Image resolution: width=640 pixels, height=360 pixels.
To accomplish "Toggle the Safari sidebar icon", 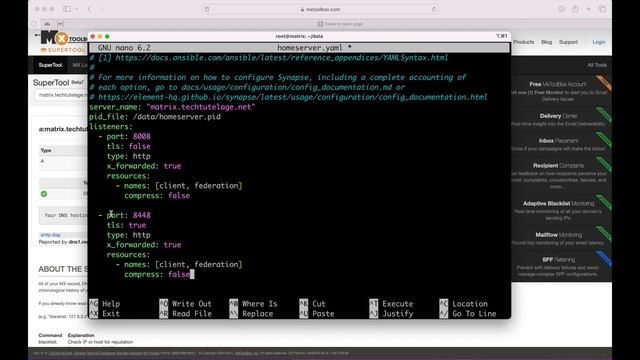I will tap(67, 9).
